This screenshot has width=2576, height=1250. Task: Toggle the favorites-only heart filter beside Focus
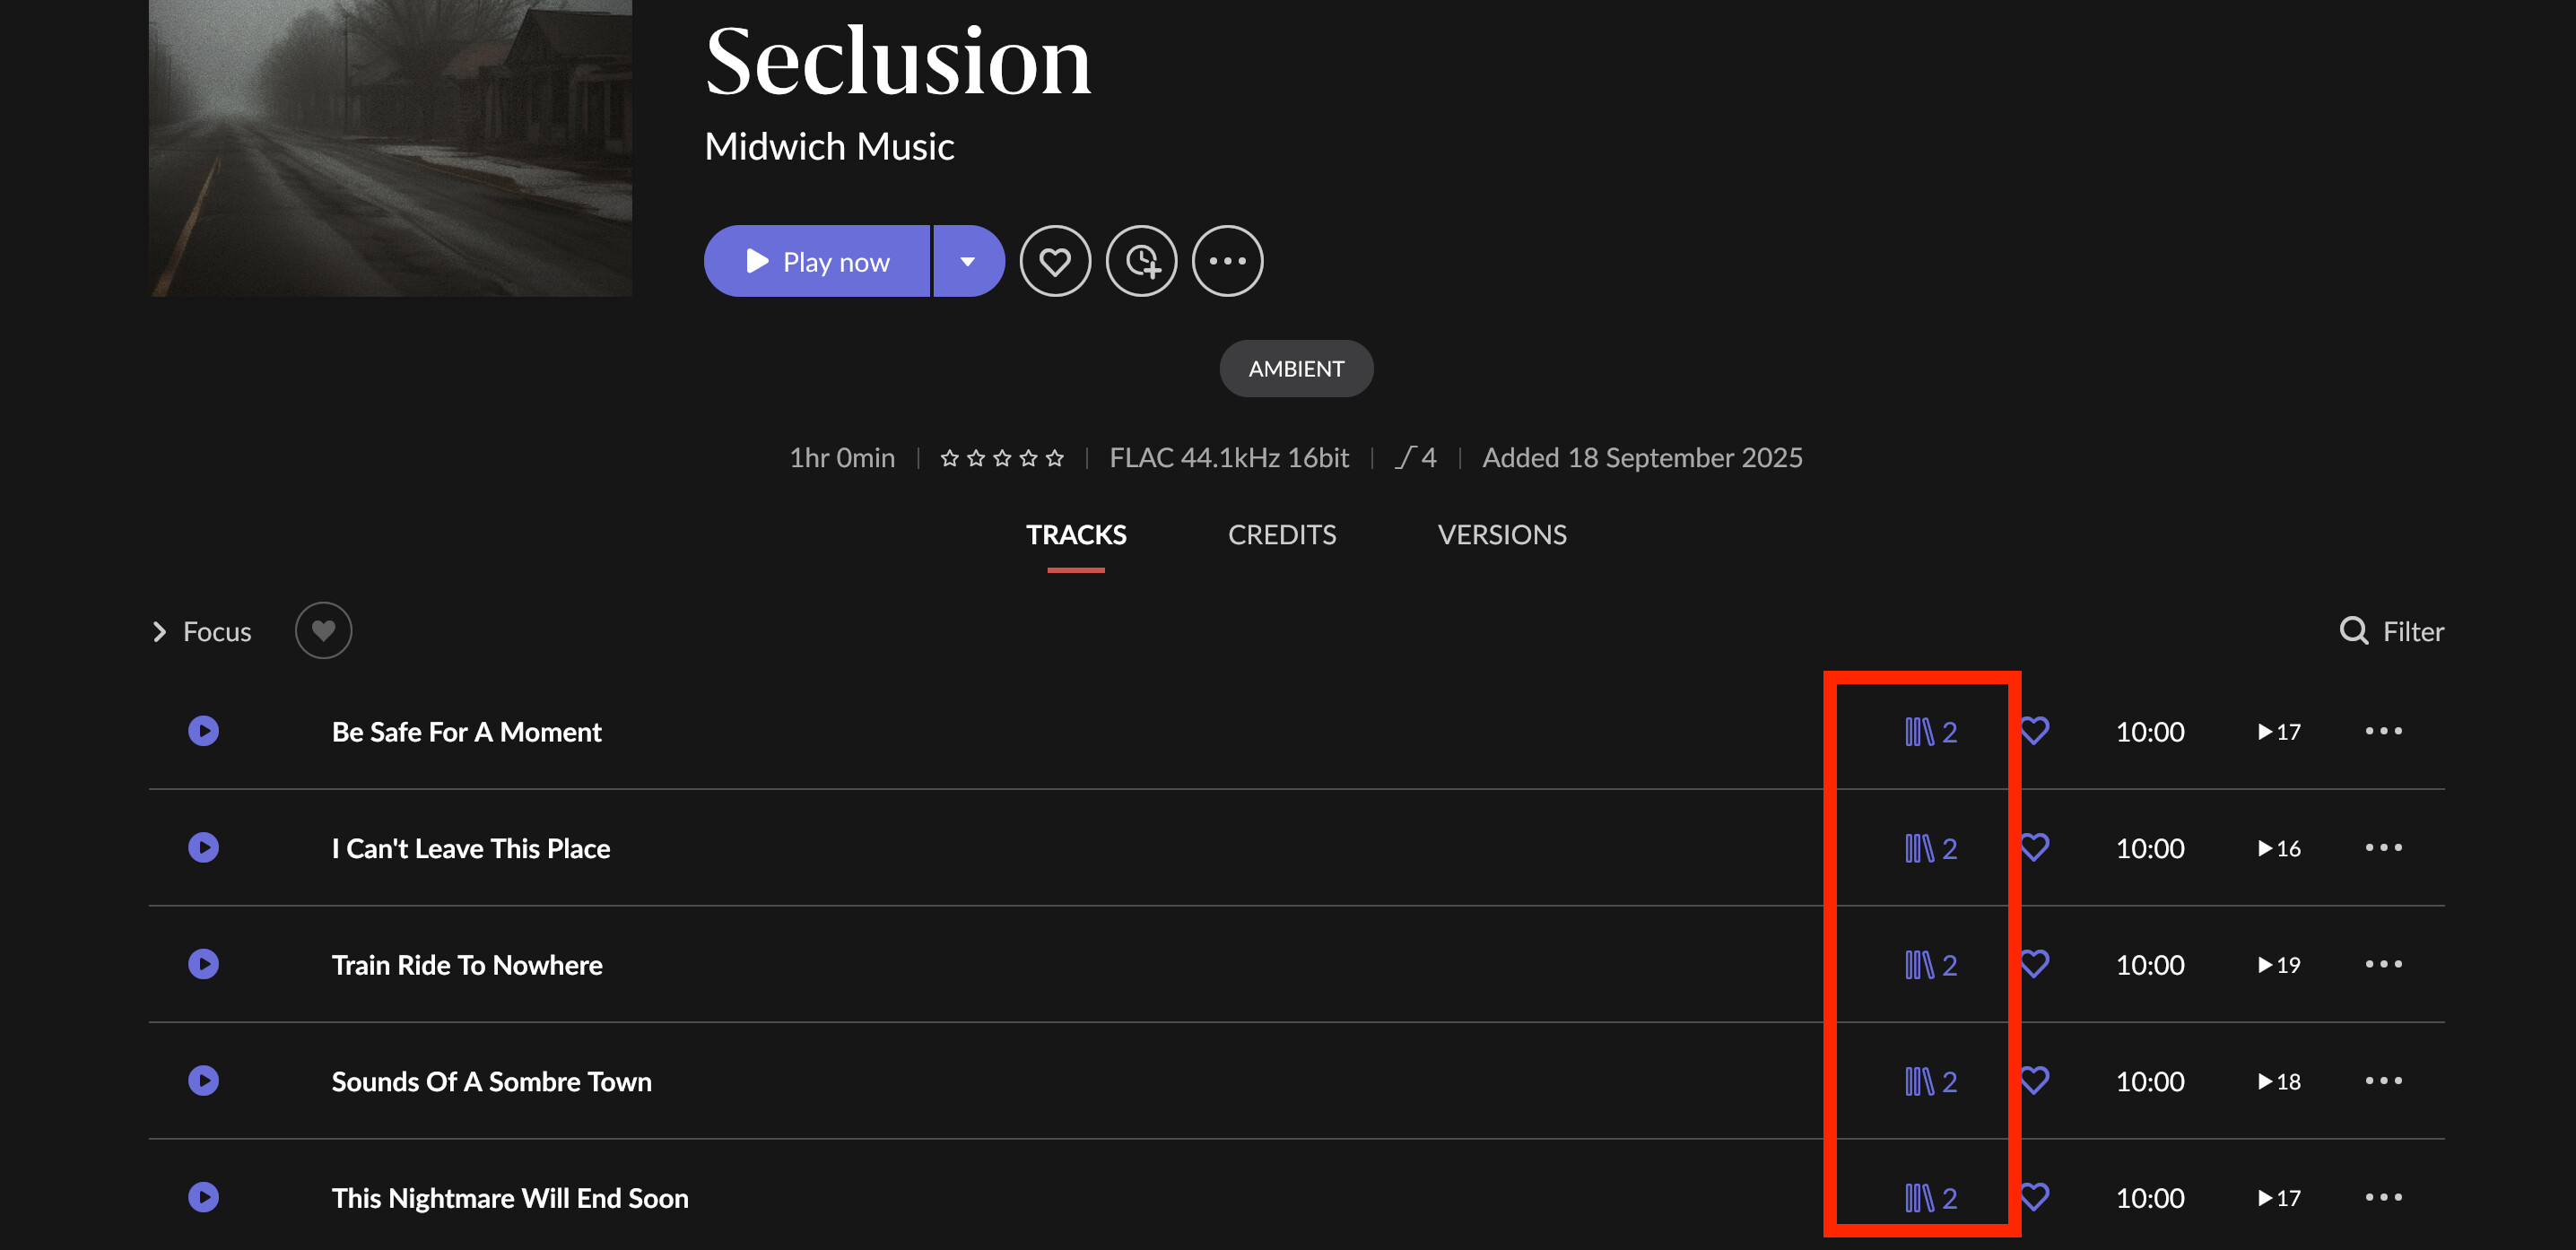click(x=323, y=631)
